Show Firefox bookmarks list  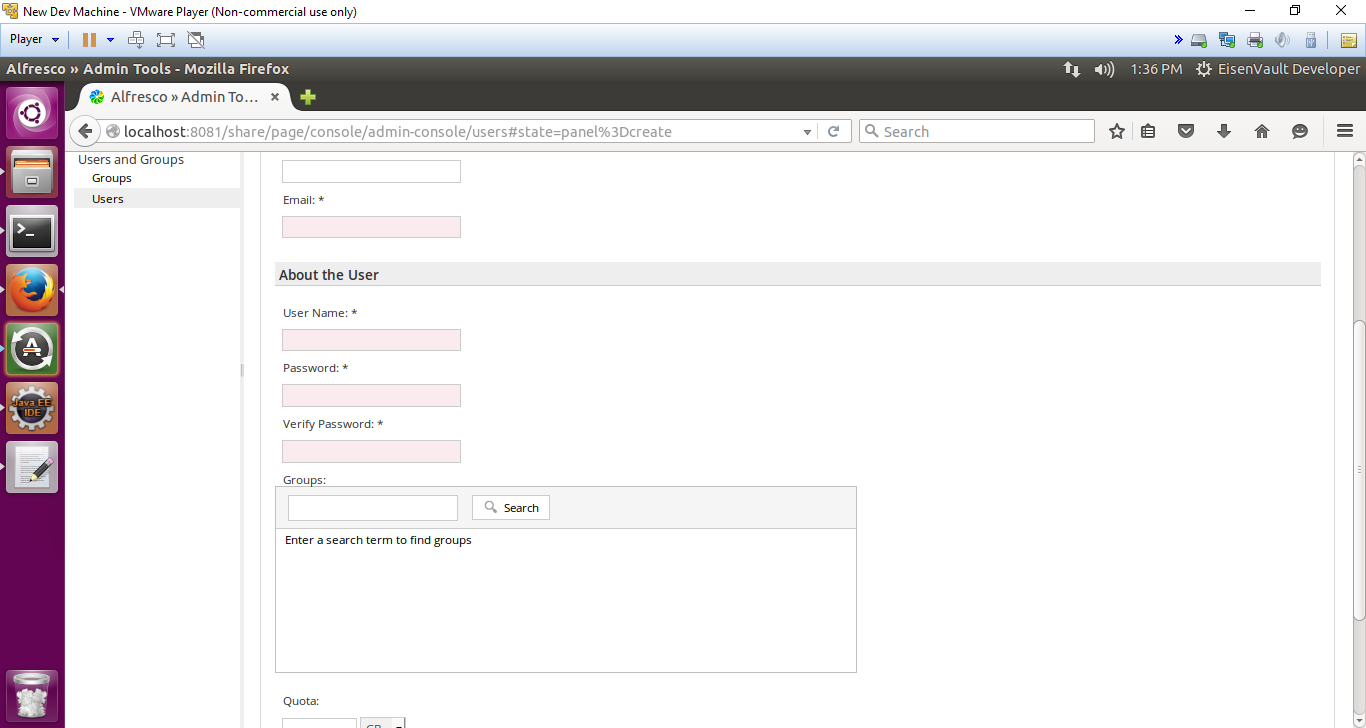click(1148, 131)
